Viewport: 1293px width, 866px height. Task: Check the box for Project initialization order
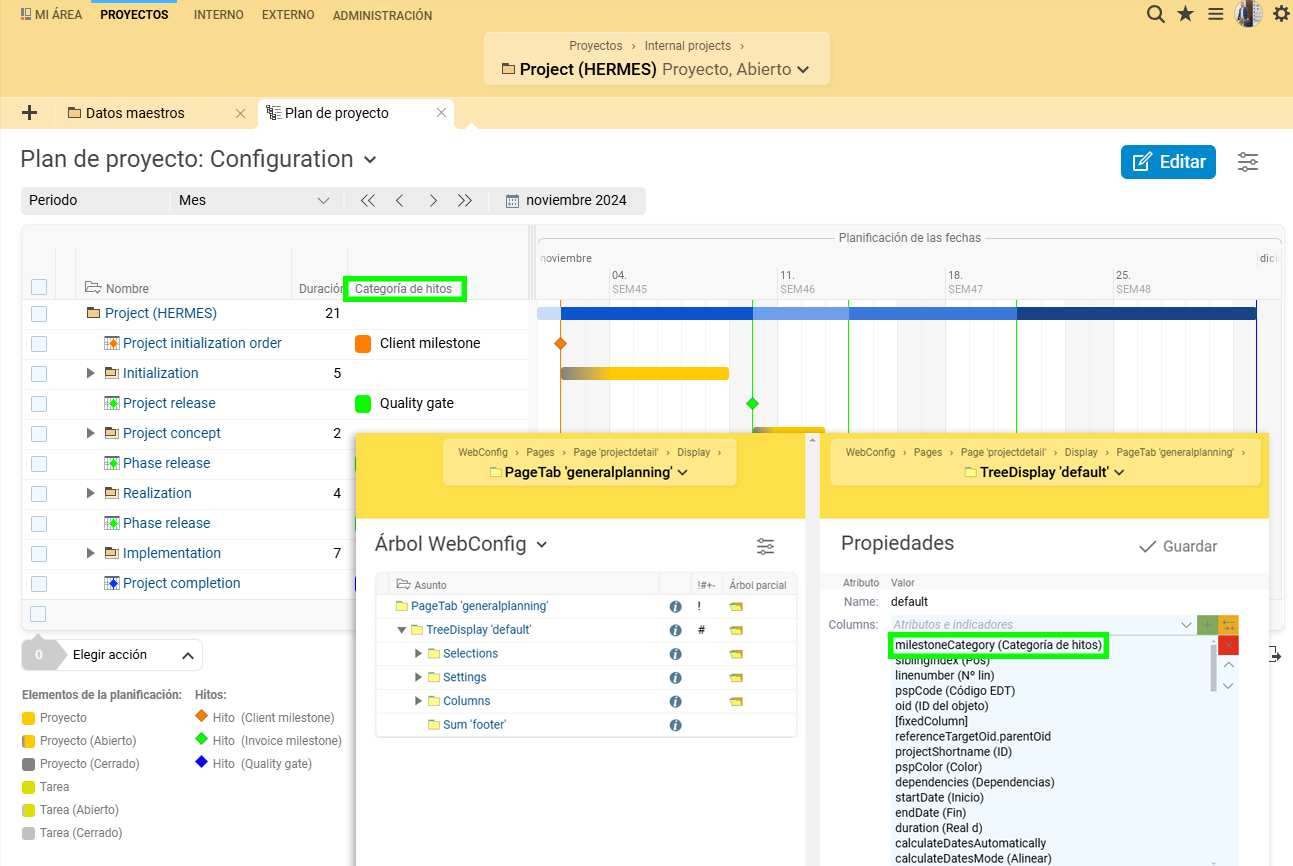[x=39, y=344]
